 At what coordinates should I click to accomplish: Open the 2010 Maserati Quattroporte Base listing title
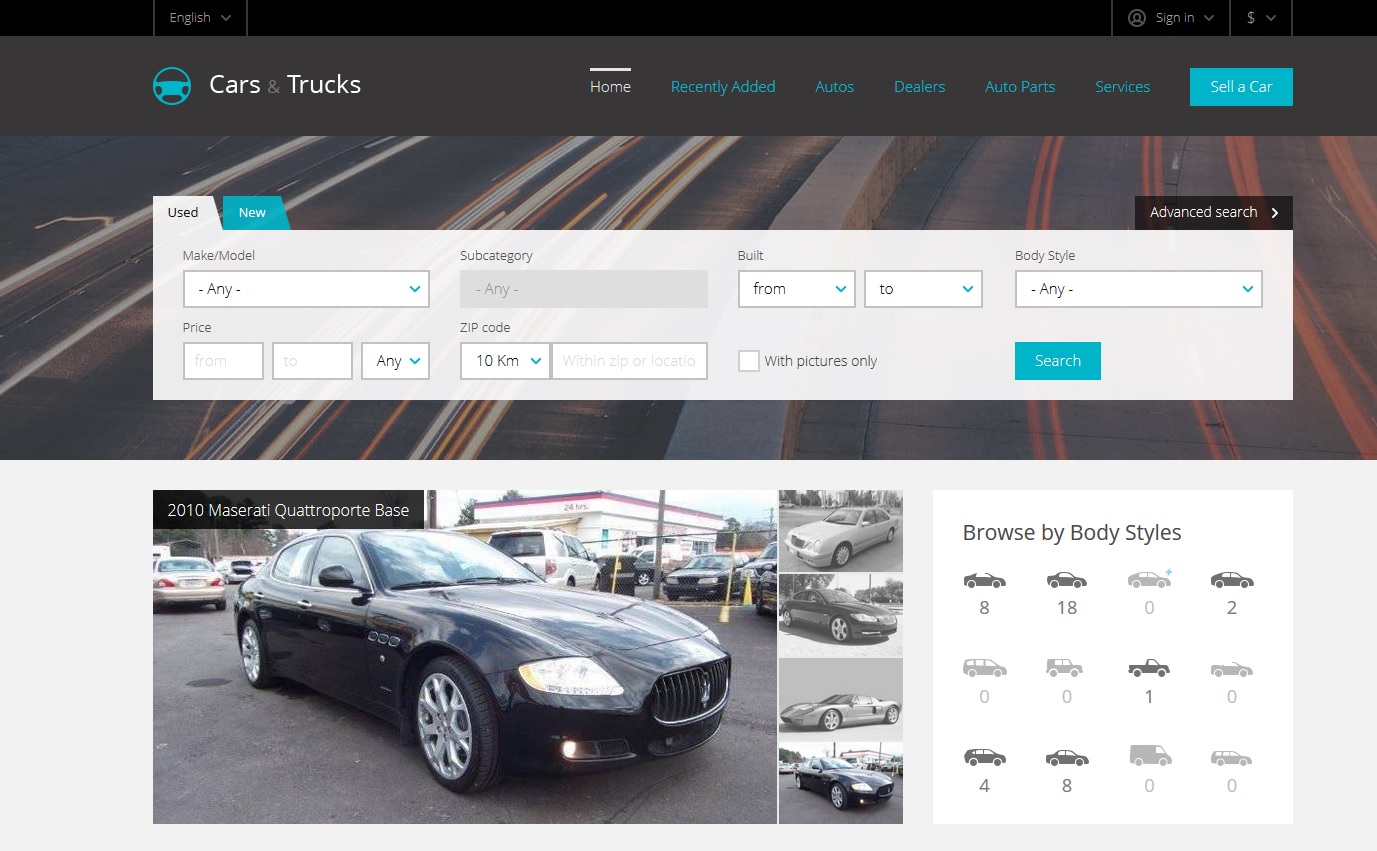click(288, 510)
